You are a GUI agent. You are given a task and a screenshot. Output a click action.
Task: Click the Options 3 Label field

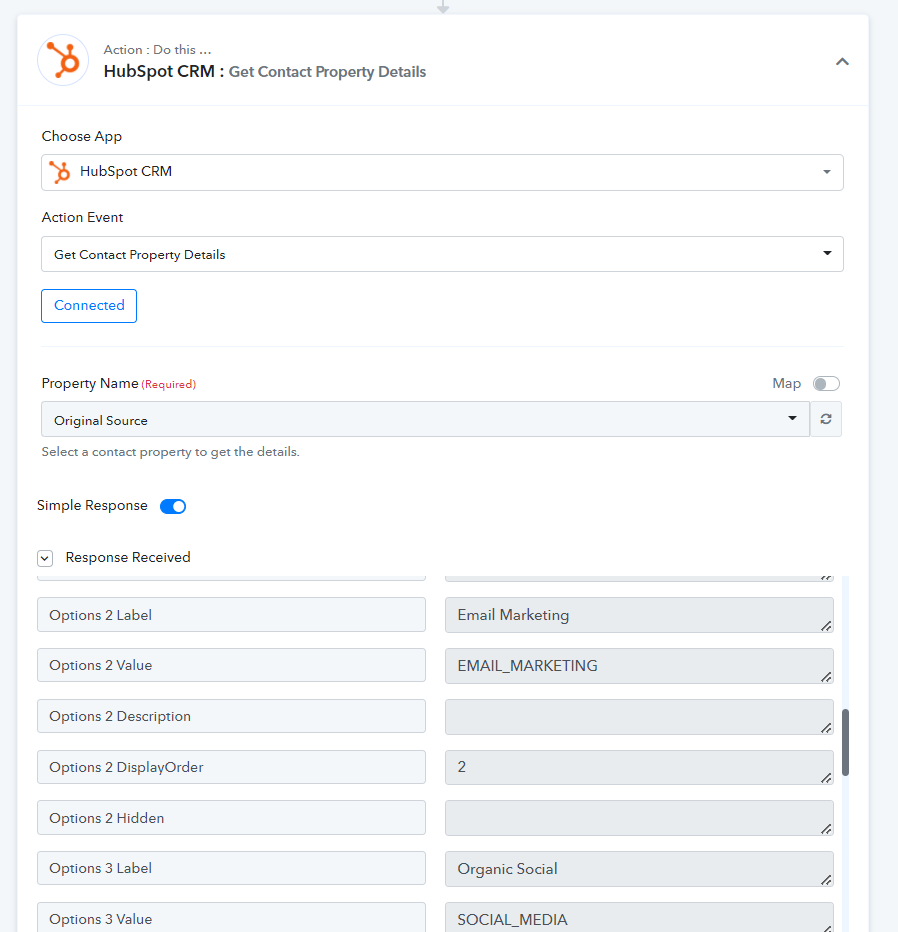pos(231,868)
